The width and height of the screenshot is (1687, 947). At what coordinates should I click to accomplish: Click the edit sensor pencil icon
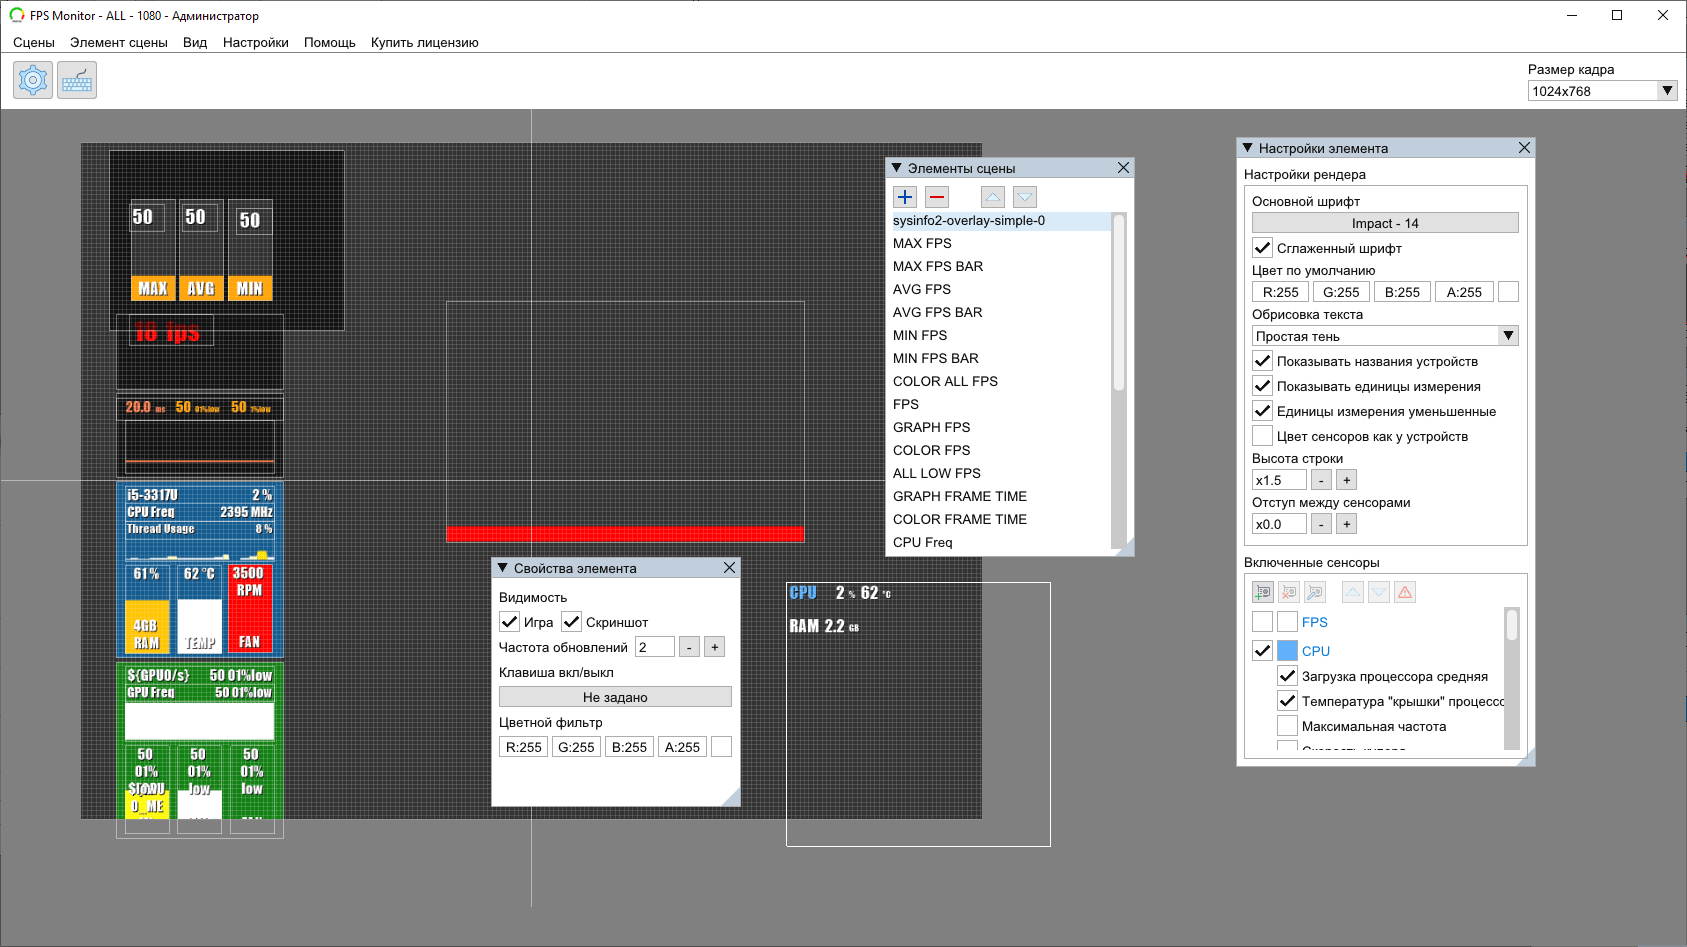(x=1315, y=592)
